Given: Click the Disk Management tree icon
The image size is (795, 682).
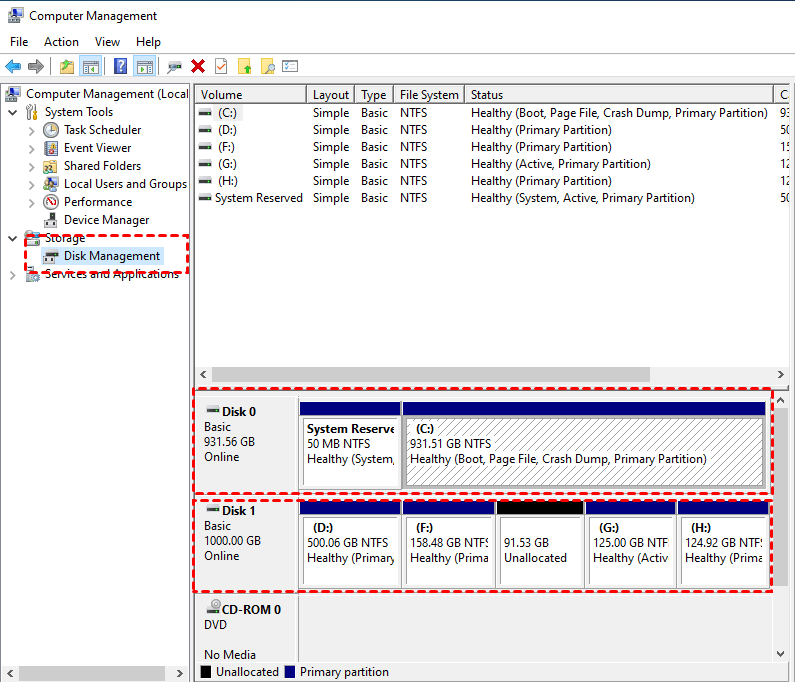Looking at the screenshot, I should [50, 257].
